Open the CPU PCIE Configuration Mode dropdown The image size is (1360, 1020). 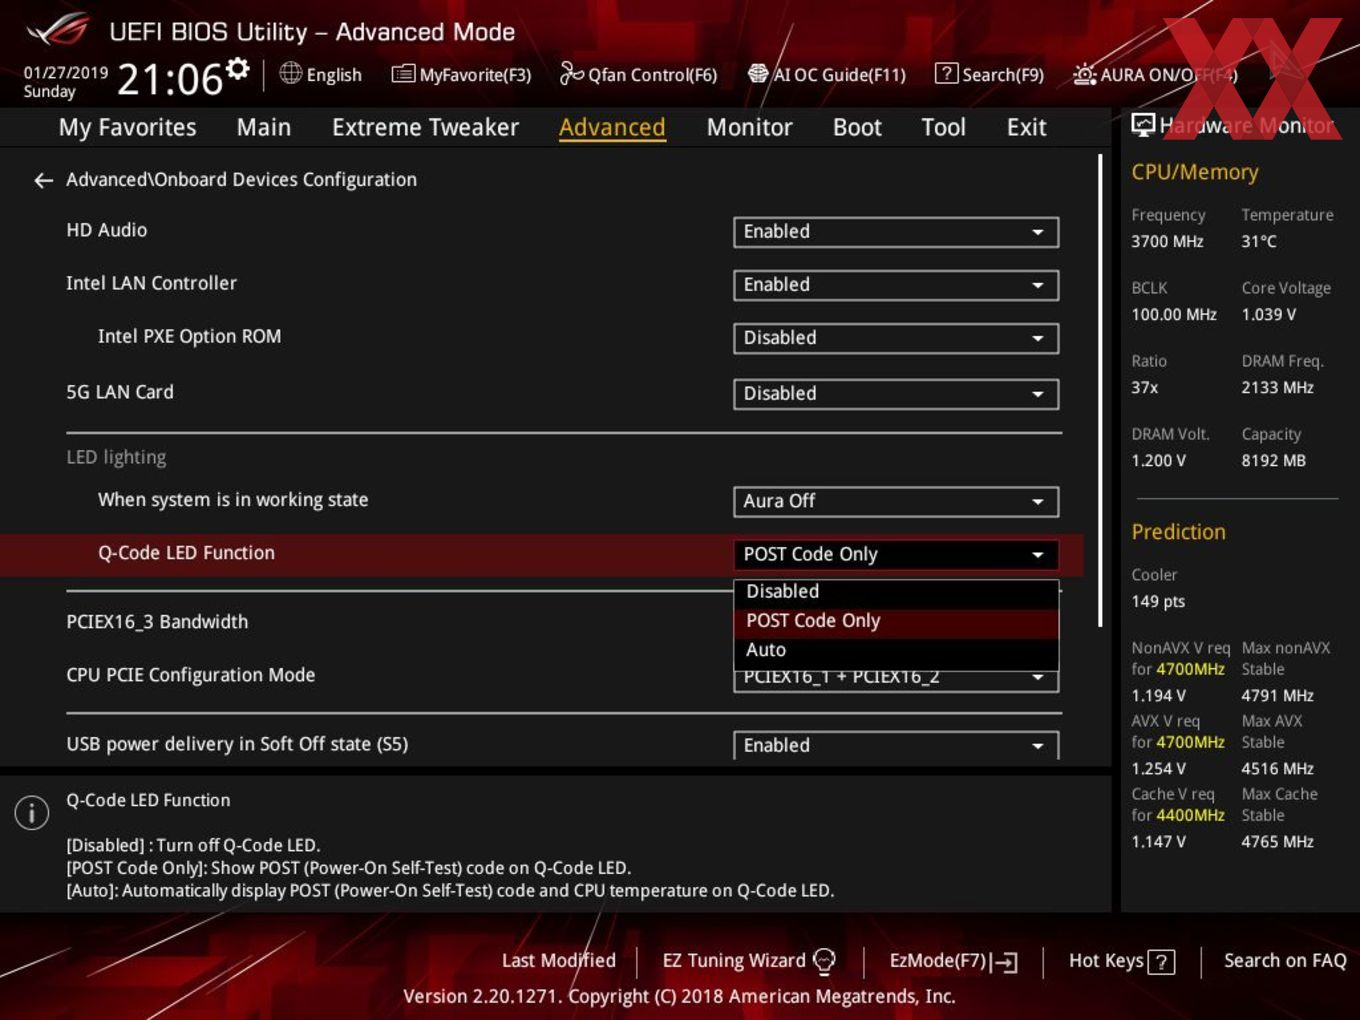[896, 681]
